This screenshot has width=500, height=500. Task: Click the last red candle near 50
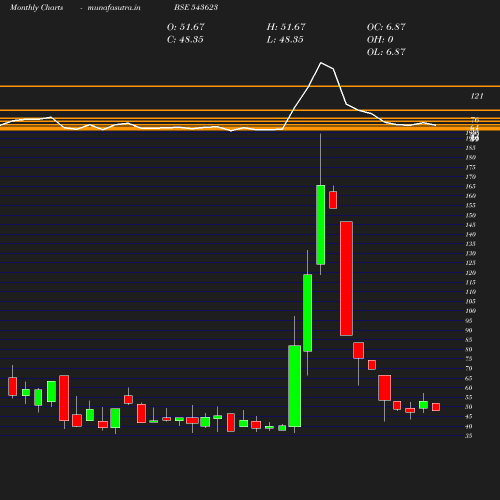click(x=436, y=407)
